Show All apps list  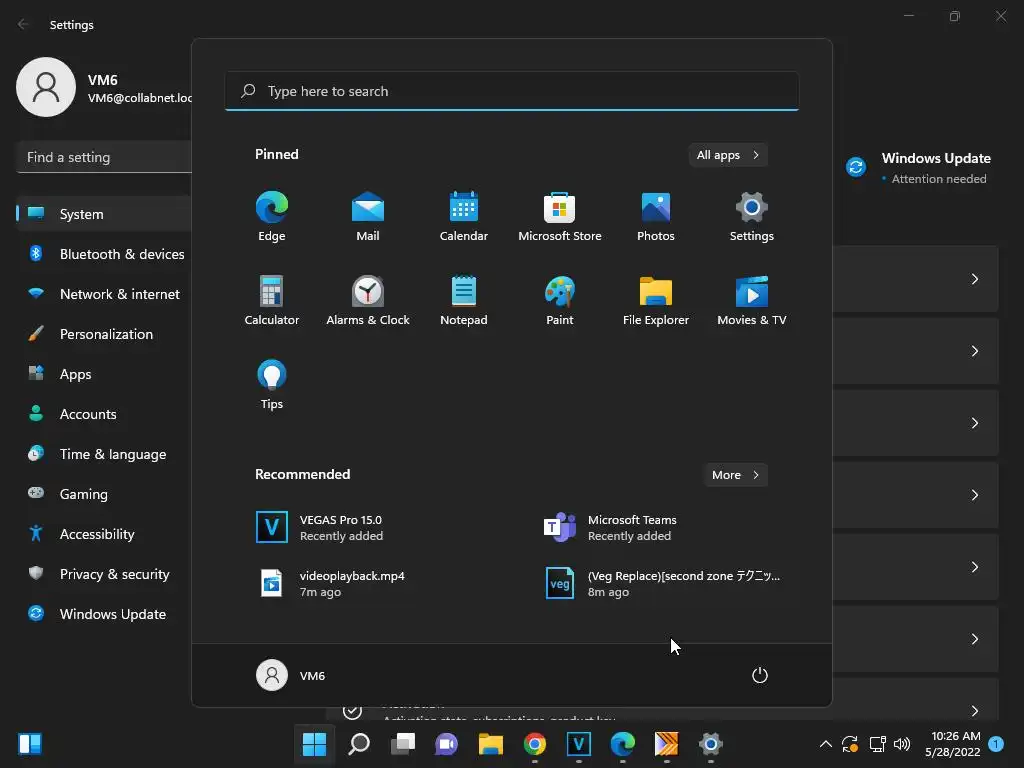coord(728,155)
